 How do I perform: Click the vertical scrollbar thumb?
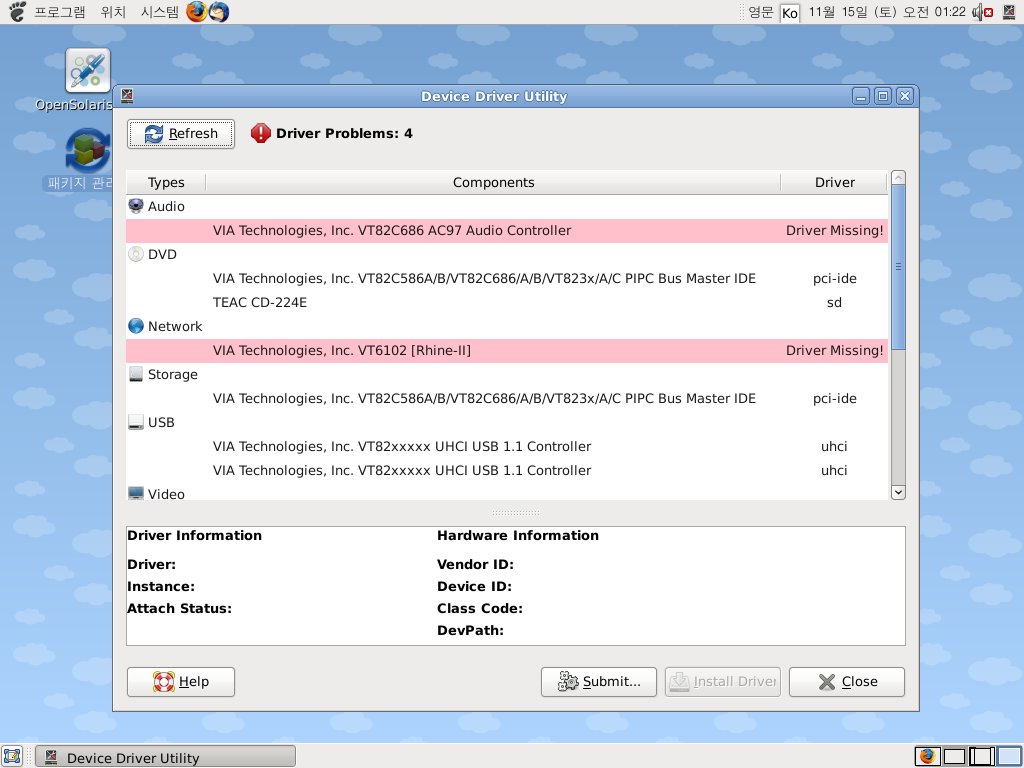click(x=899, y=267)
